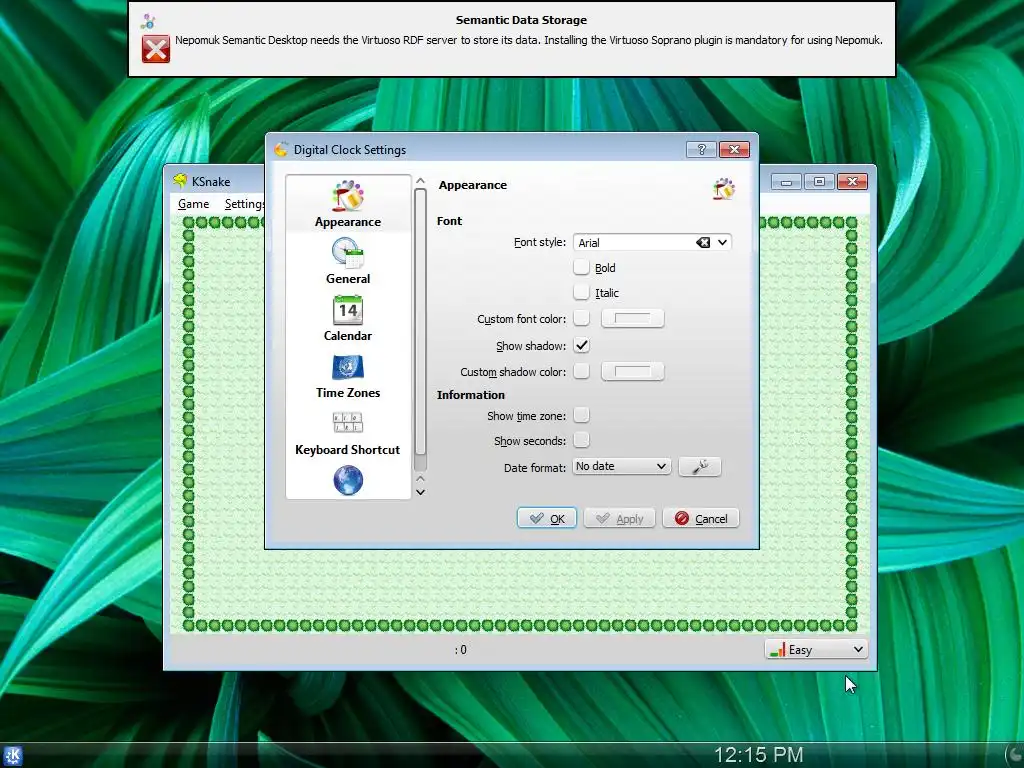Screen dimensions: 1024x768
Task: Click the Semantic Data Storage notification title
Action: (x=521, y=20)
